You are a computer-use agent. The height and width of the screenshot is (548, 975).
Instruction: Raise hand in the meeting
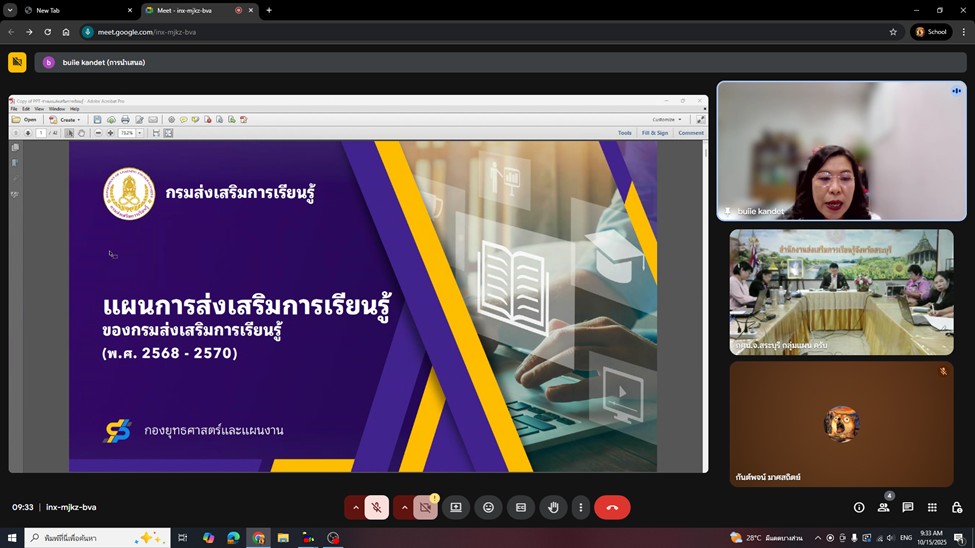553,507
